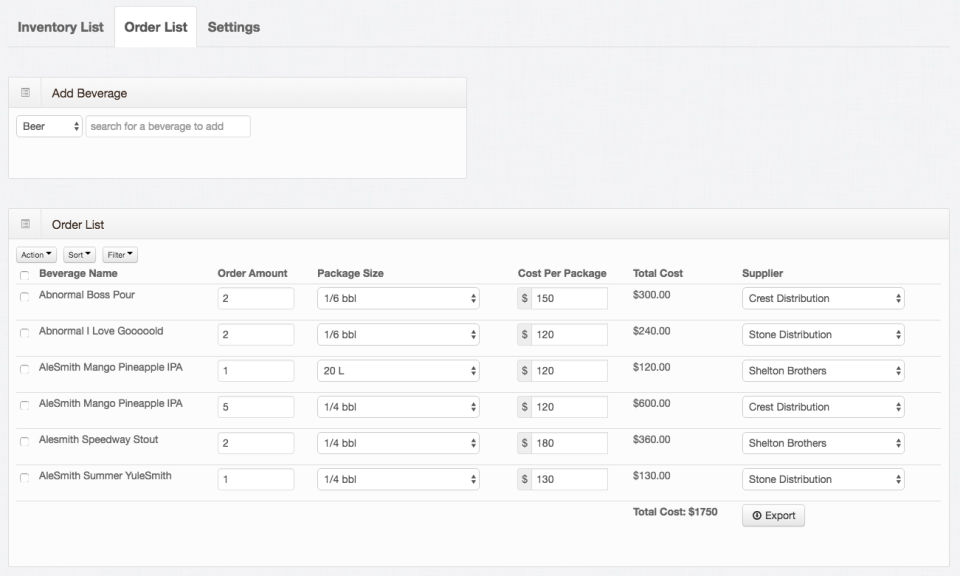
Task: Open the supplier dropdown for Abnormal I Love Goooold
Action: [823, 335]
